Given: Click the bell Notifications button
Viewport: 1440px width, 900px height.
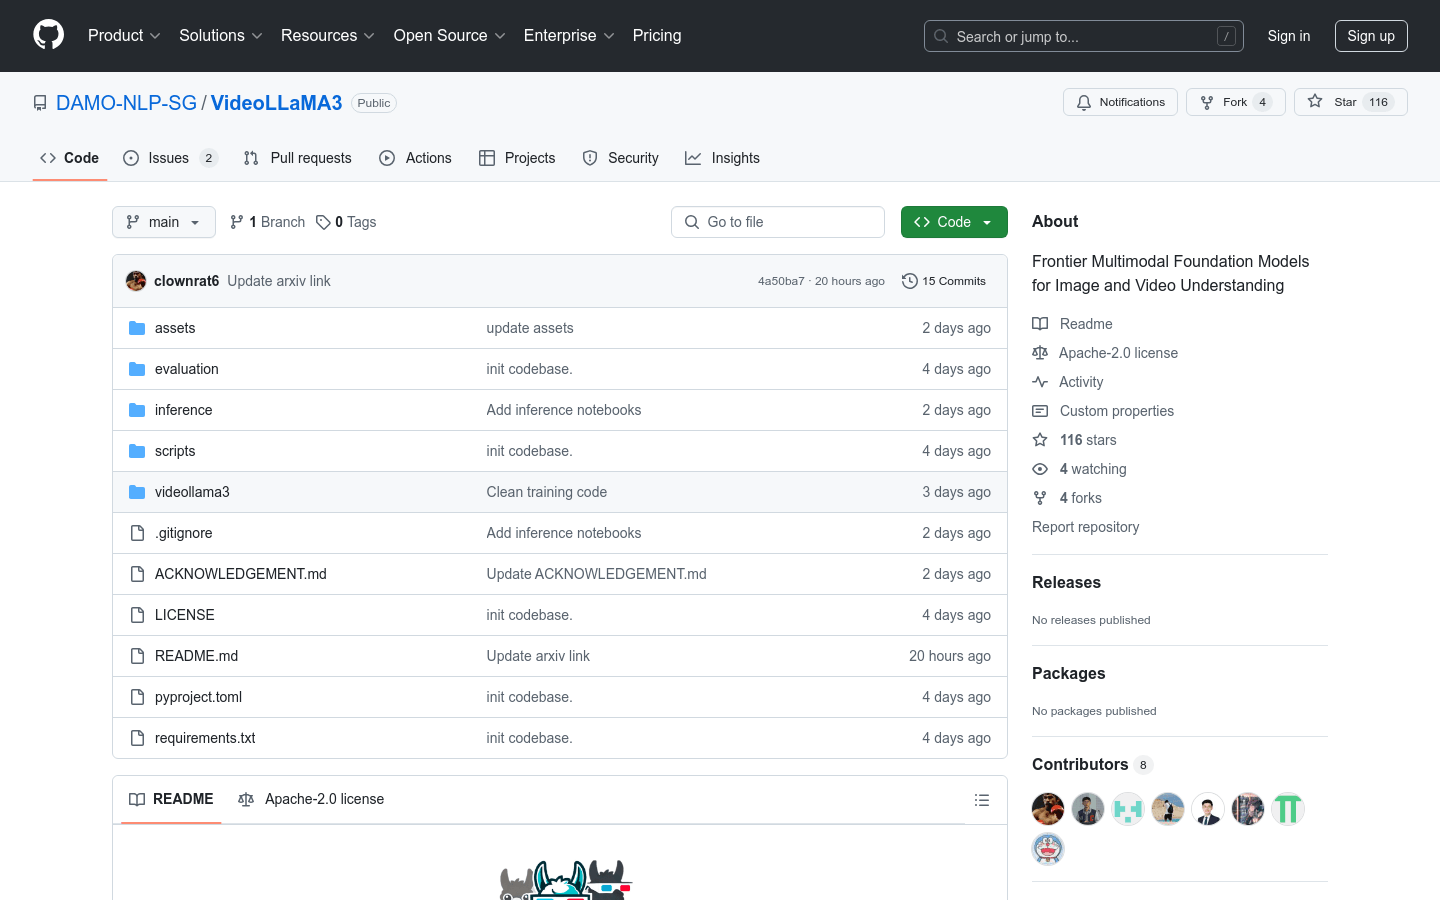Looking at the screenshot, I should click(1120, 102).
